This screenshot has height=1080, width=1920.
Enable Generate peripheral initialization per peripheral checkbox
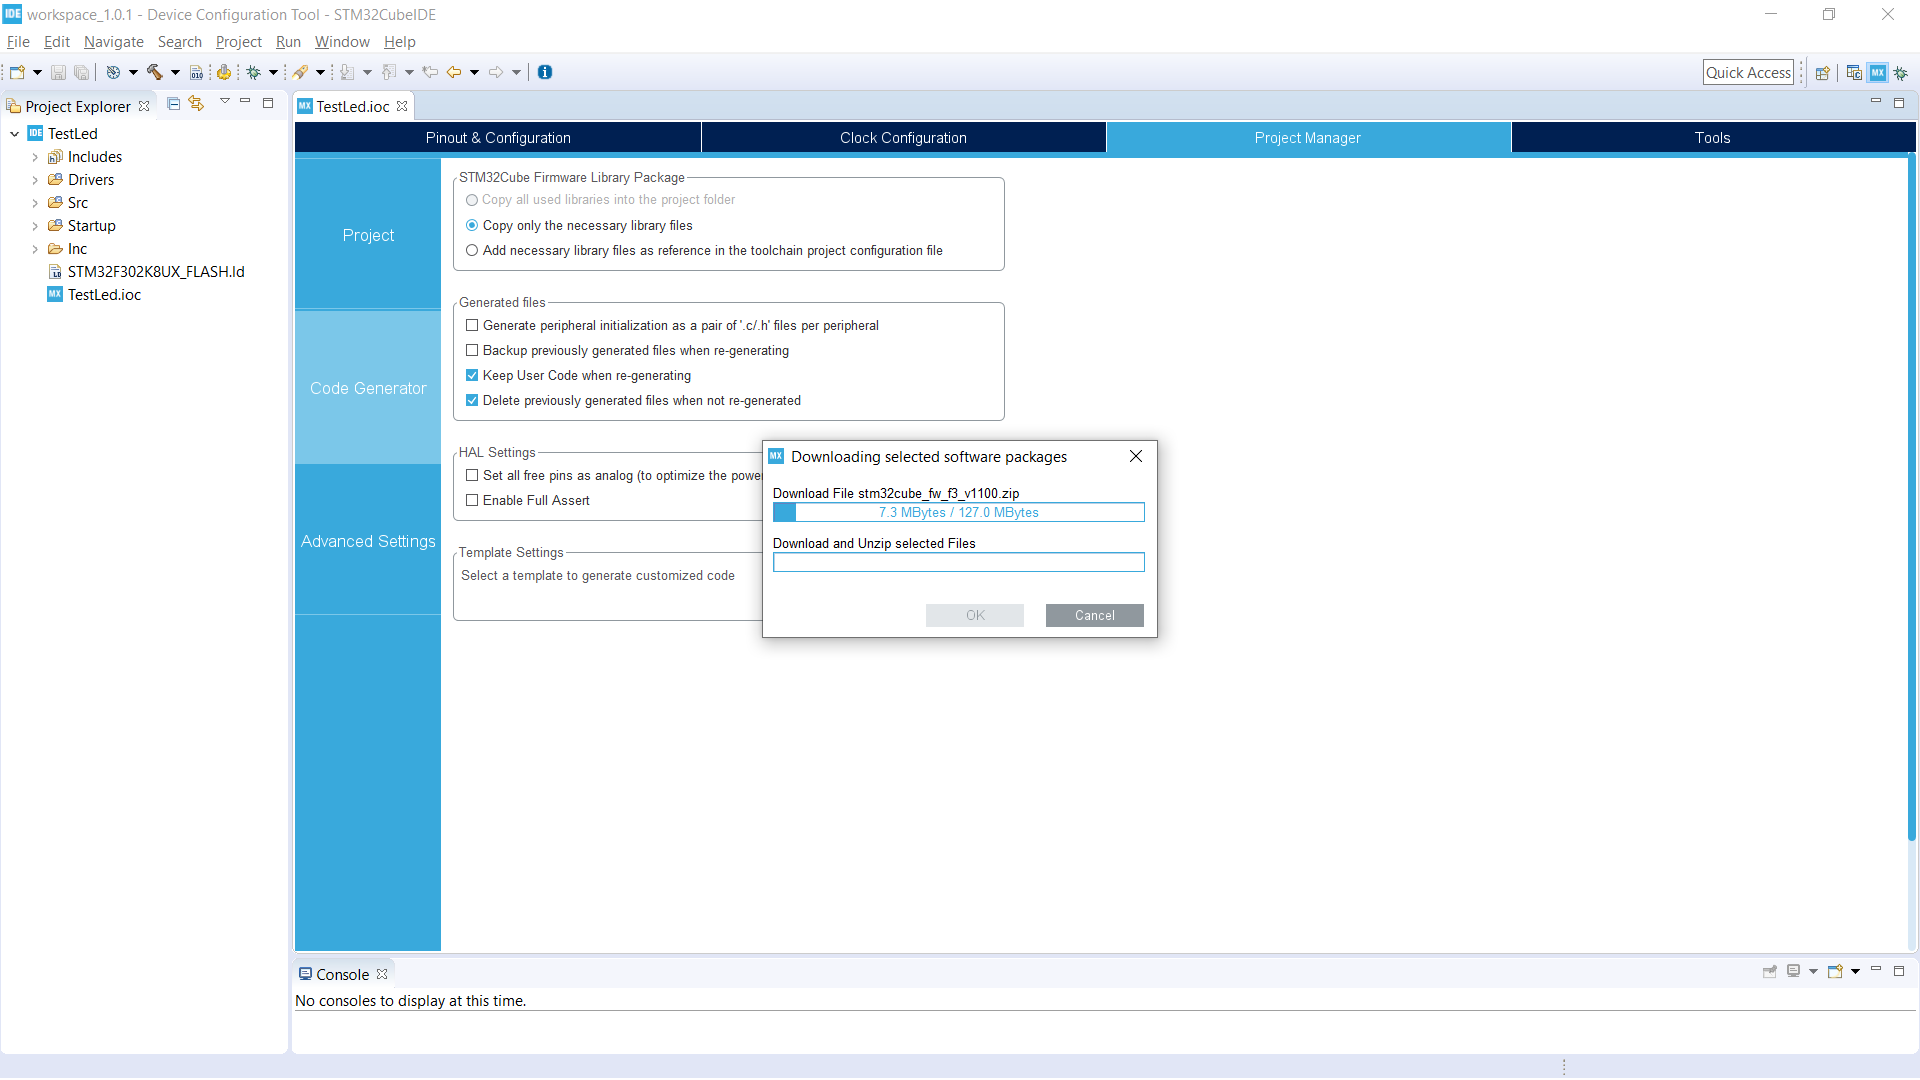(472, 326)
